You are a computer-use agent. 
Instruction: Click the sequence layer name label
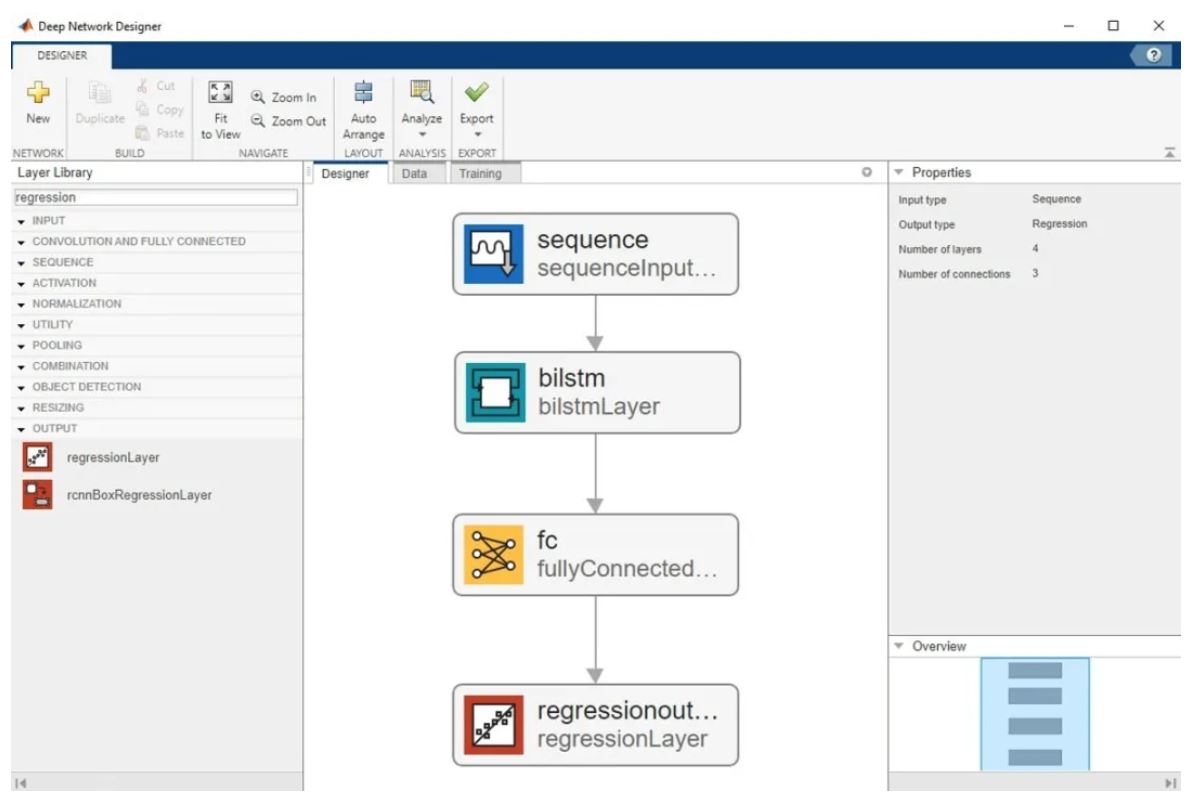coord(593,239)
